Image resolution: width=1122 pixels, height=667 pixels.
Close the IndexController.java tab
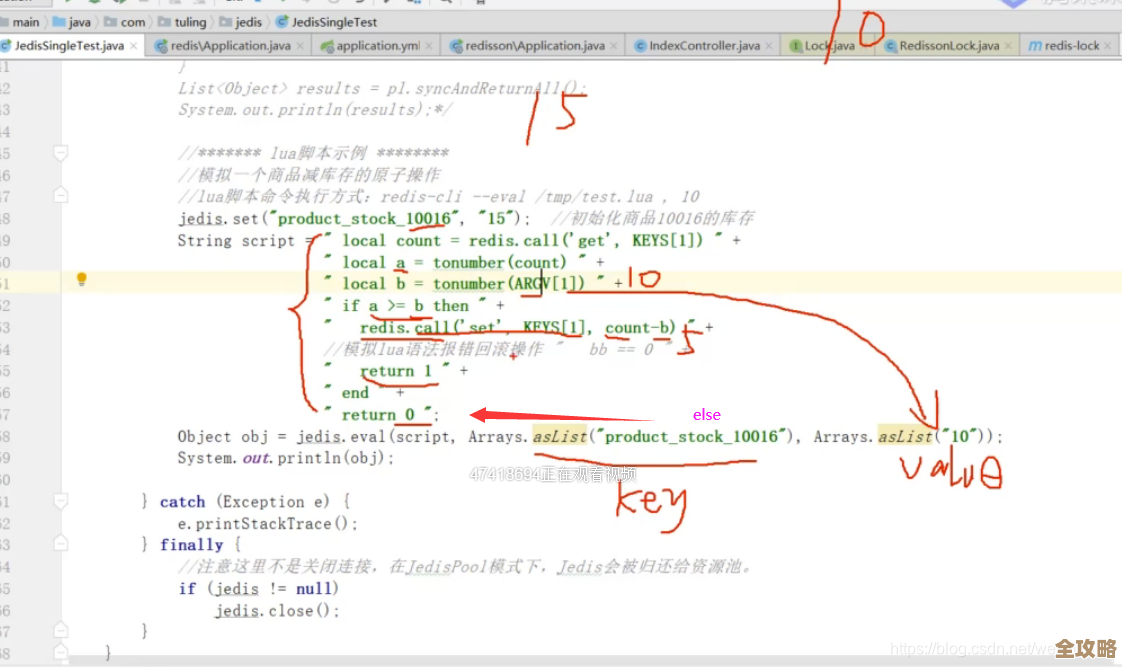[x=770, y=46]
